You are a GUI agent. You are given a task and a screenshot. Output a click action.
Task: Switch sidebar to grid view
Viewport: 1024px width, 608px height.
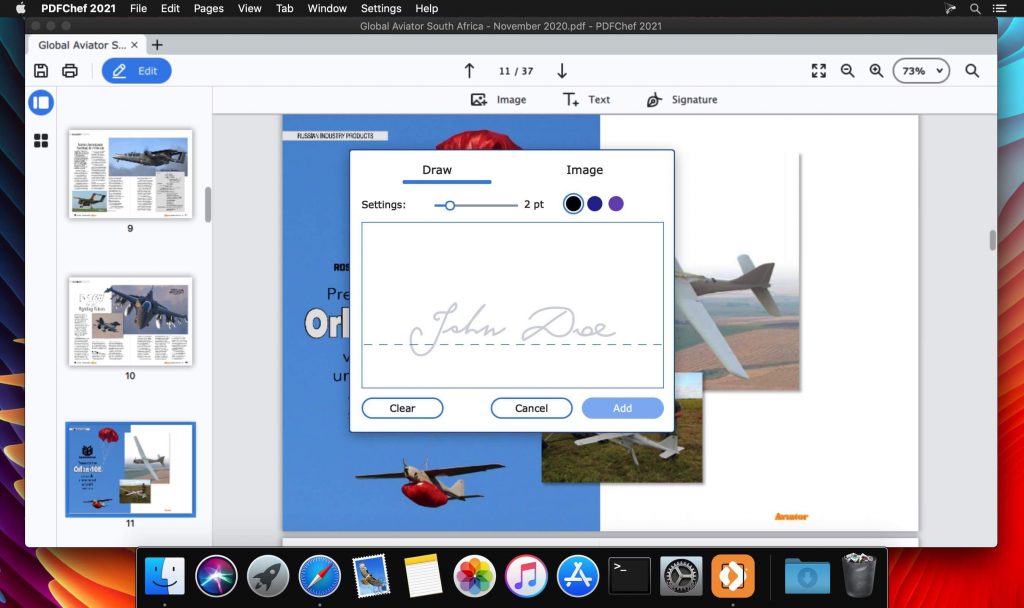(40, 139)
